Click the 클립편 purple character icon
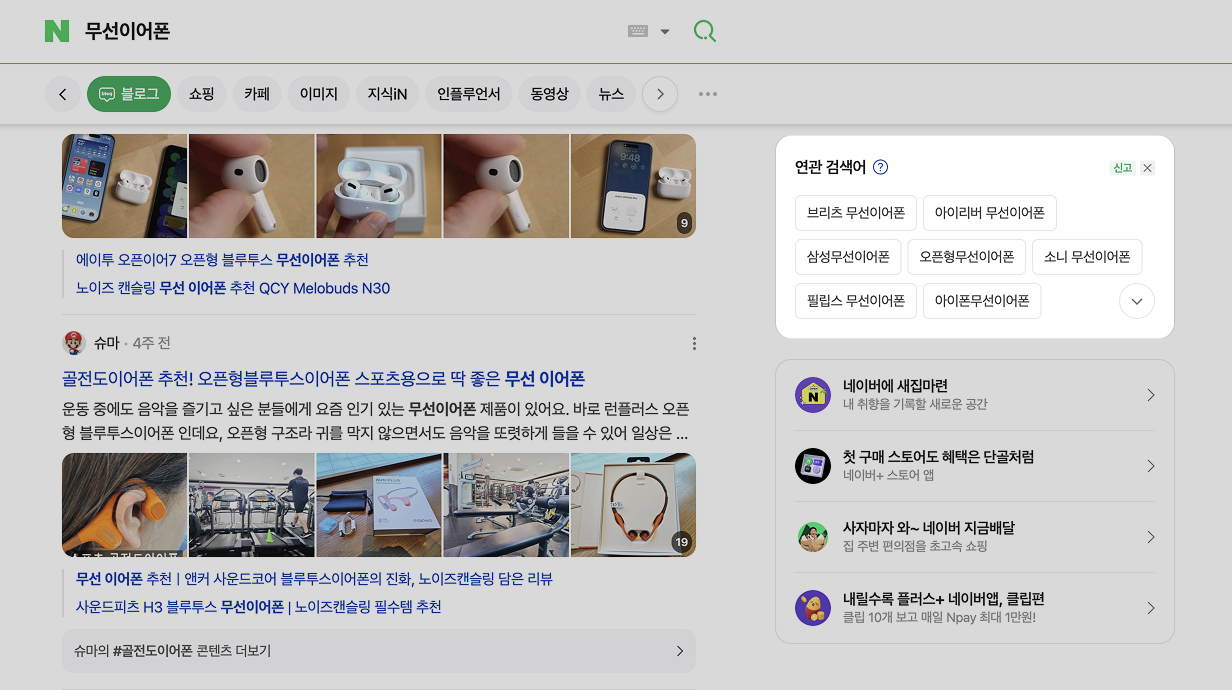The height and width of the screenshot is (690, 1232). (x=813, y=608)
